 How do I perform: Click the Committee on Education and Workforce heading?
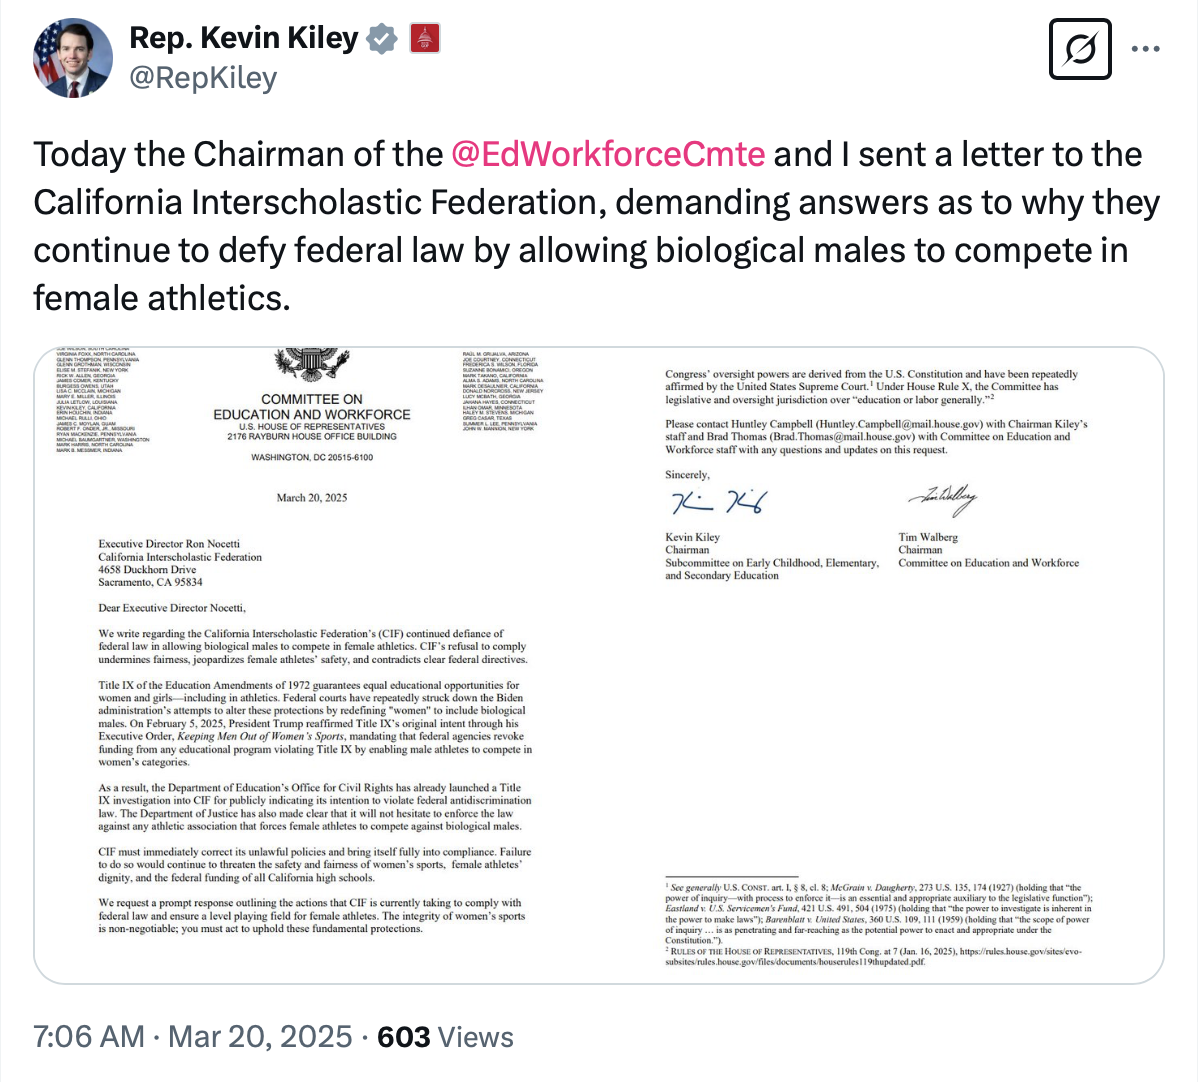pos(311,407)
